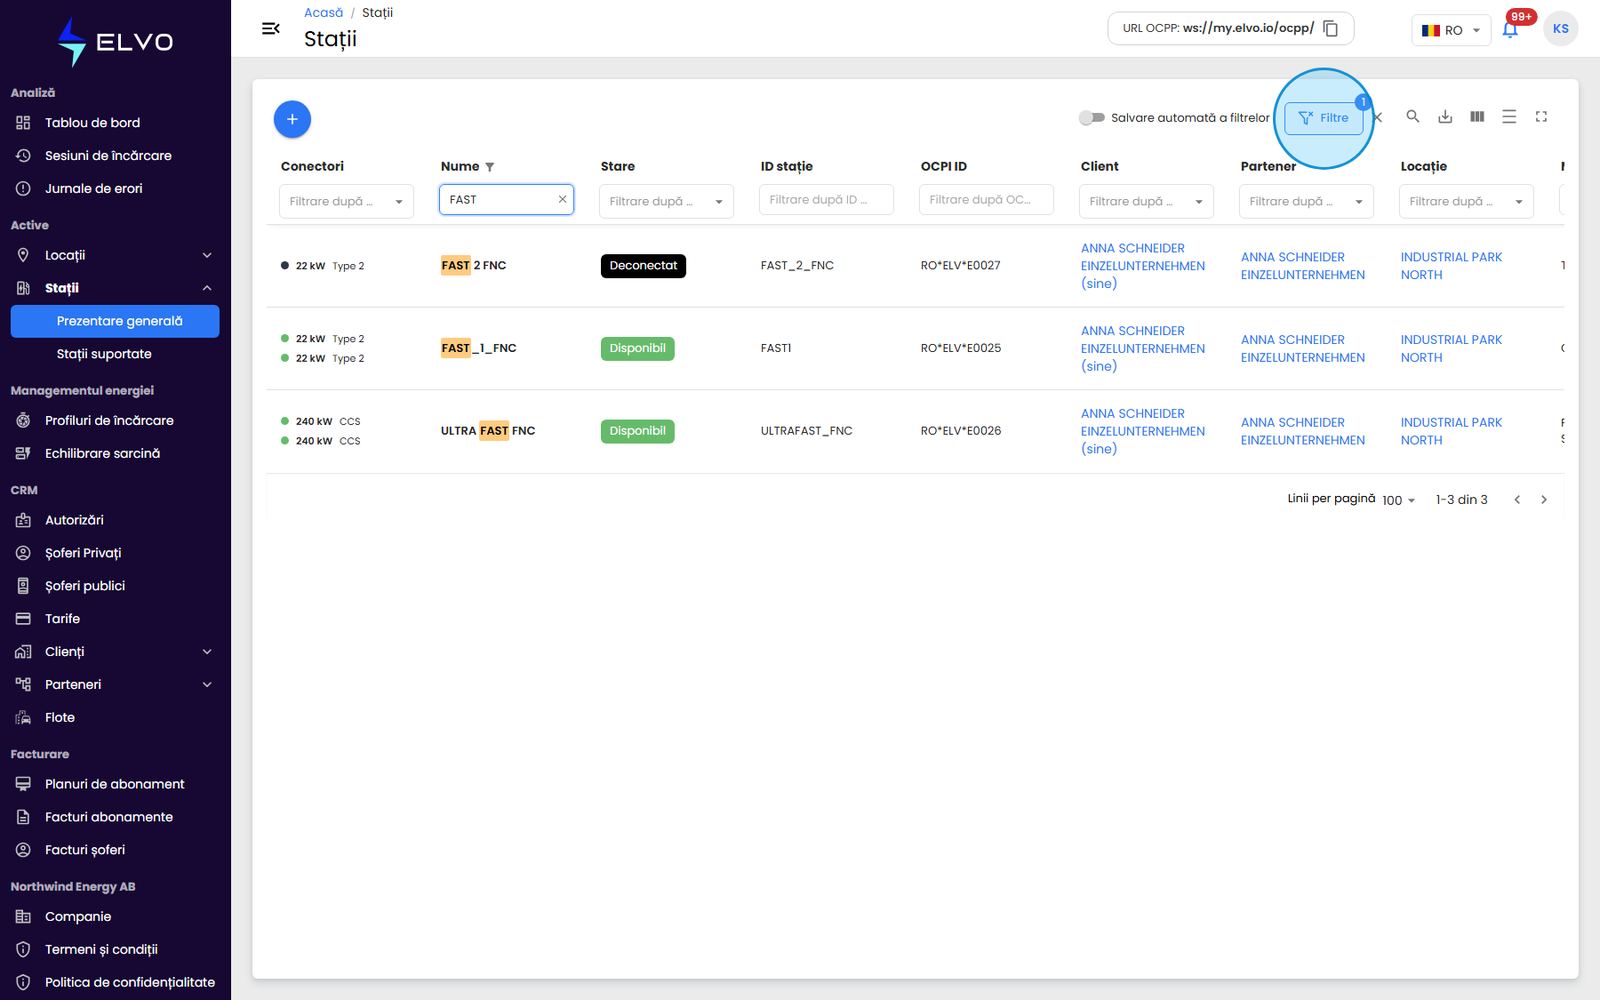Go to previous table page
Image resolution: width=1600 pixels, height=1000 pixels.
pos(1517,500)
